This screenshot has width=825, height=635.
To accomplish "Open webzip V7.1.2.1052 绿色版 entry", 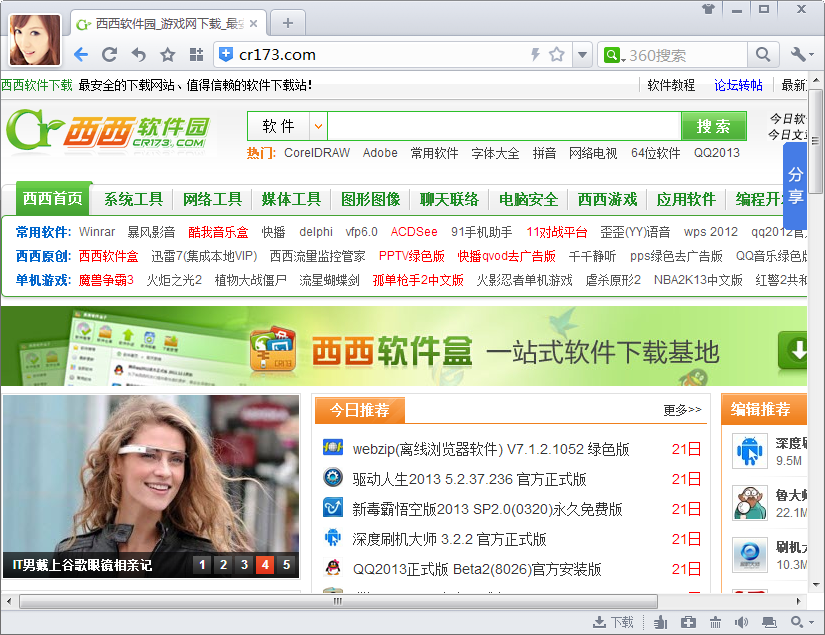I will click(491, 449).
